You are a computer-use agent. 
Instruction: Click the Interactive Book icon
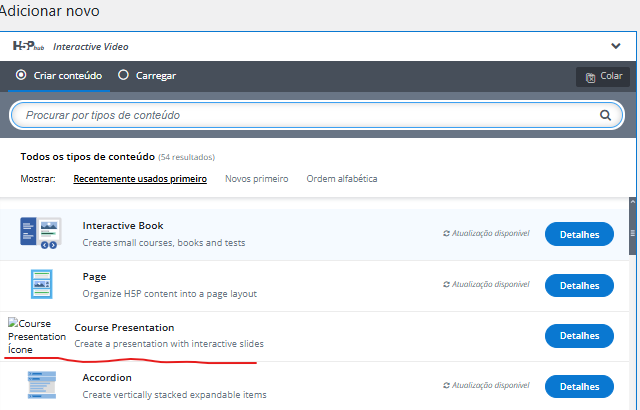pos(41,234)
